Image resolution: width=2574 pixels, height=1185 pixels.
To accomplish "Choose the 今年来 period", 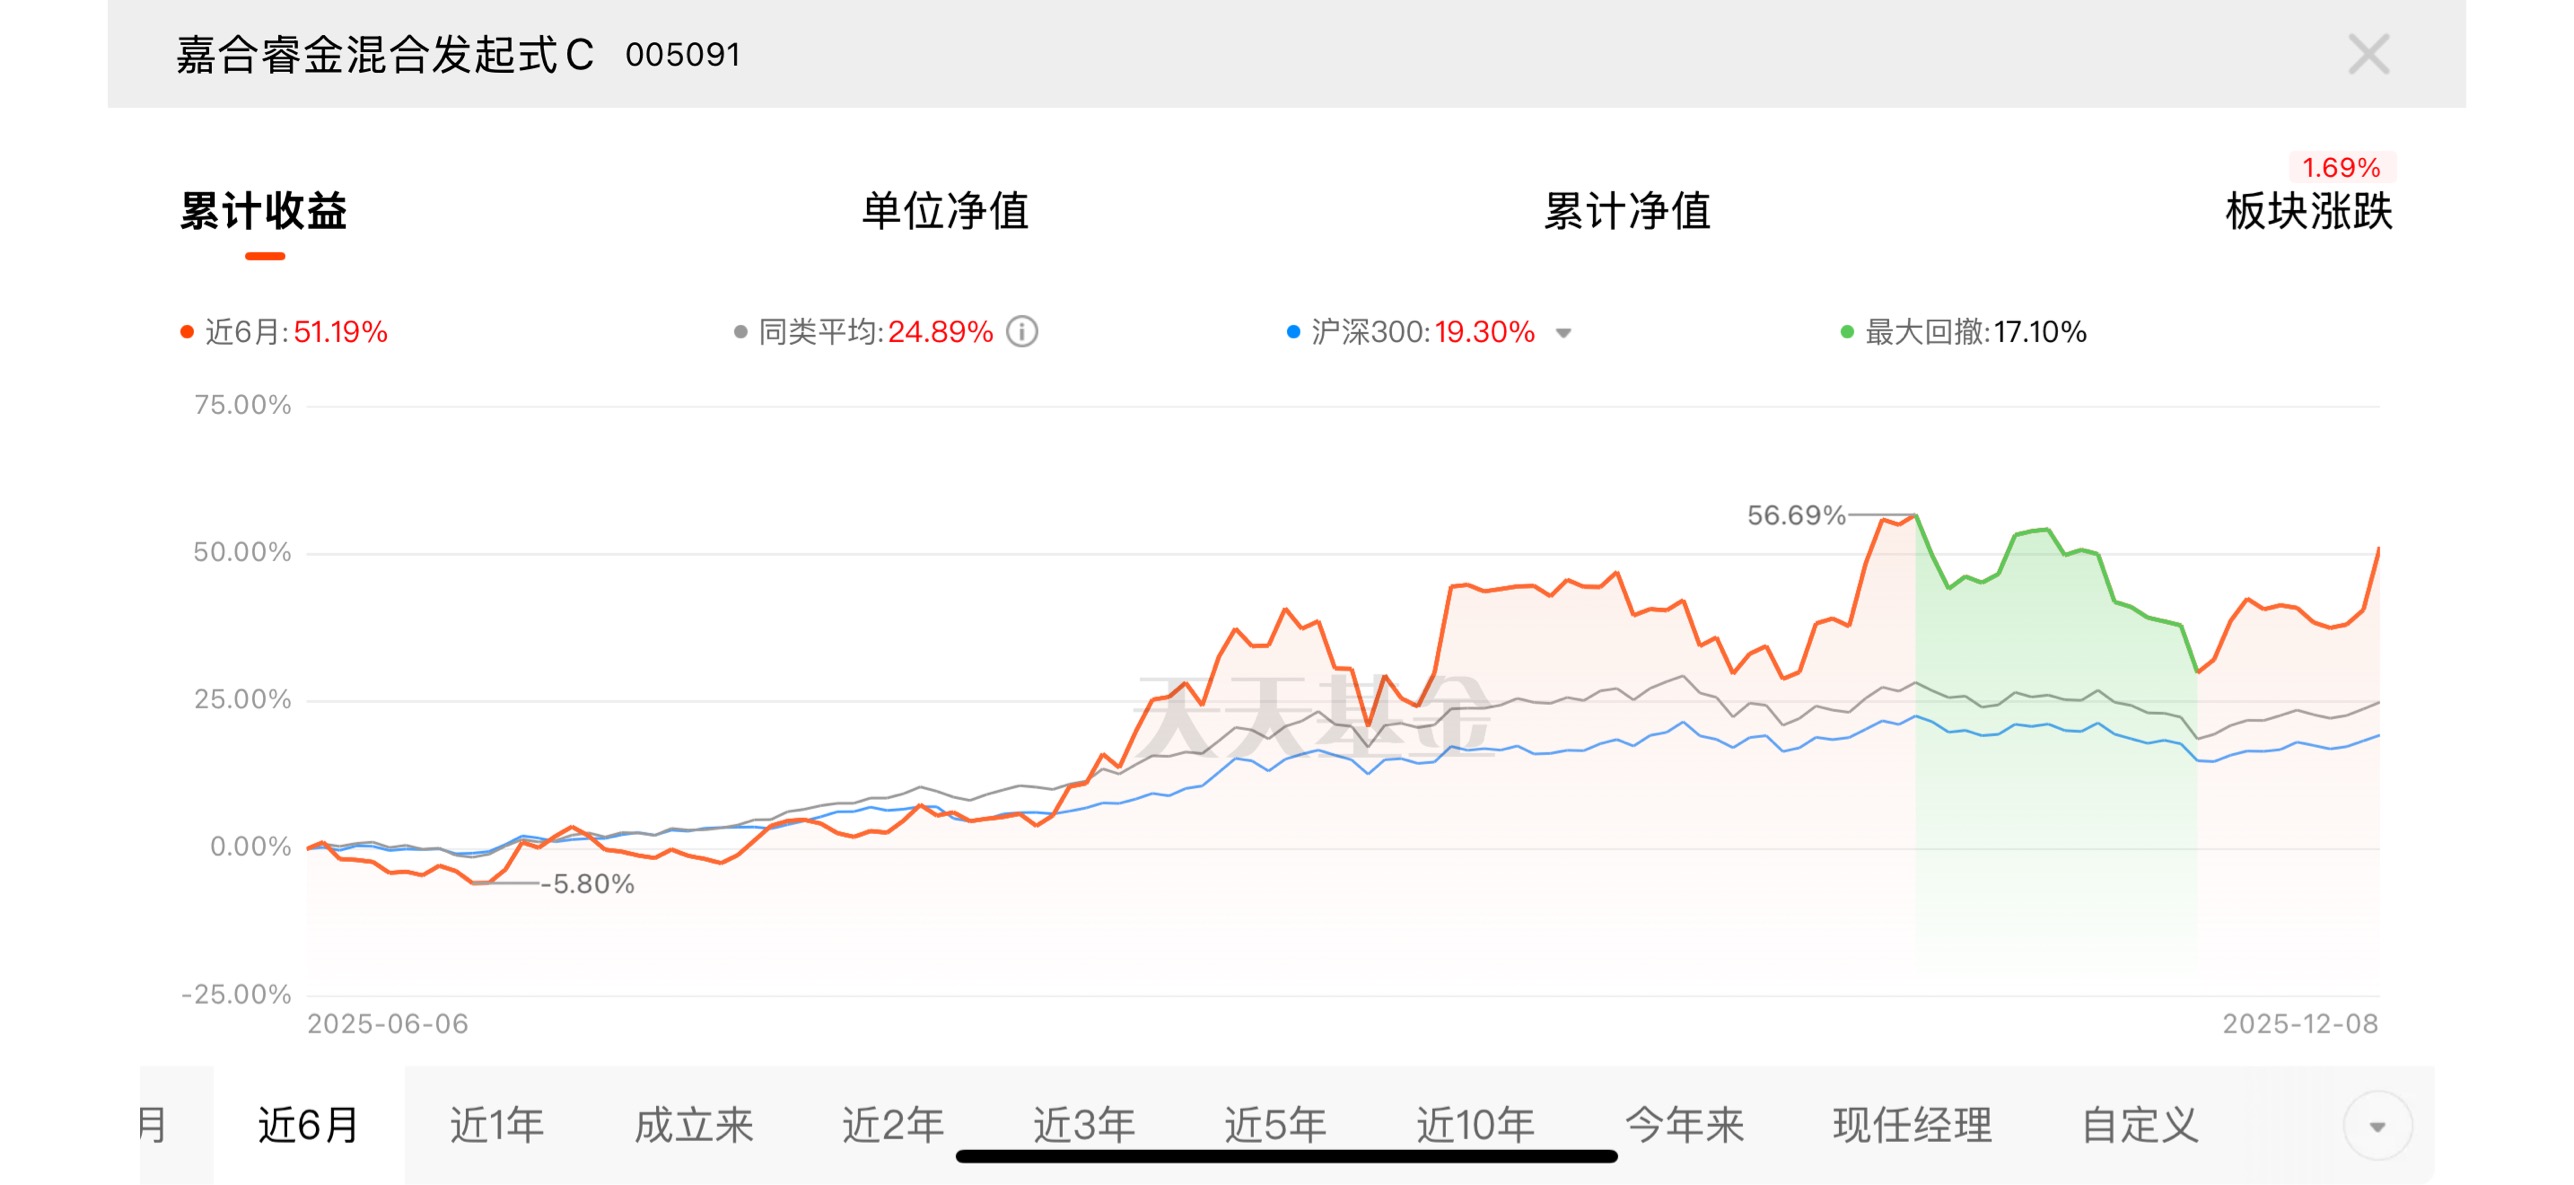I will coord(1685,1125).
